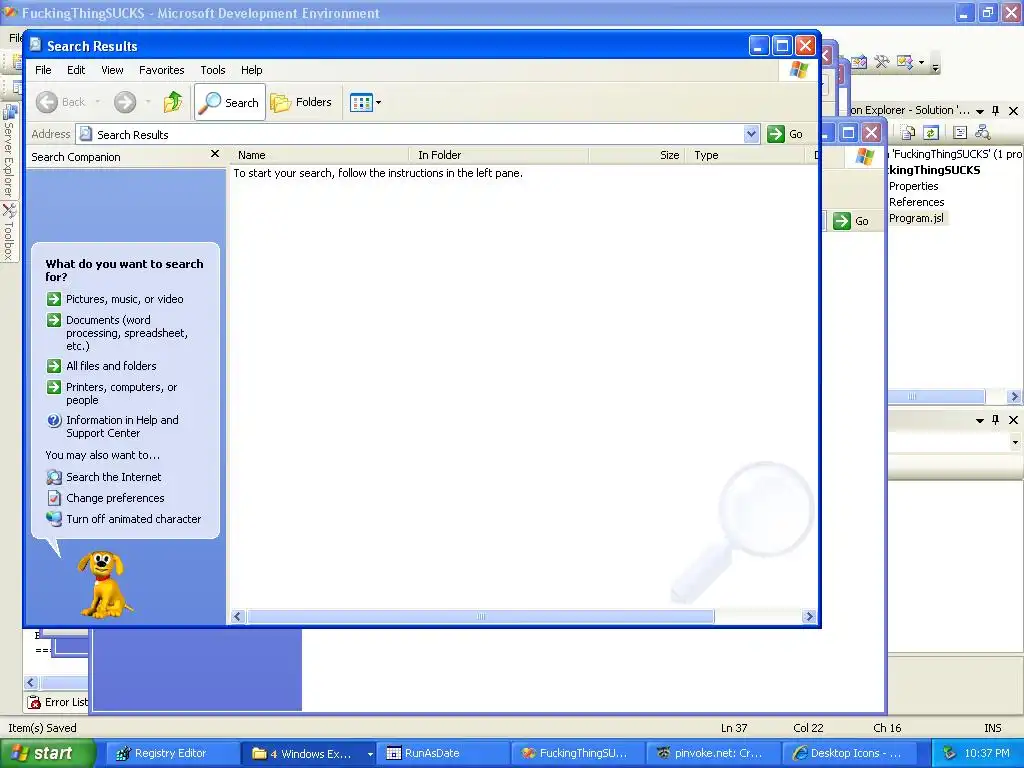Click Go in the window behind
The height and width of the screenshot is (768, 1024).
pyautogui.click(x=852, y=221)
